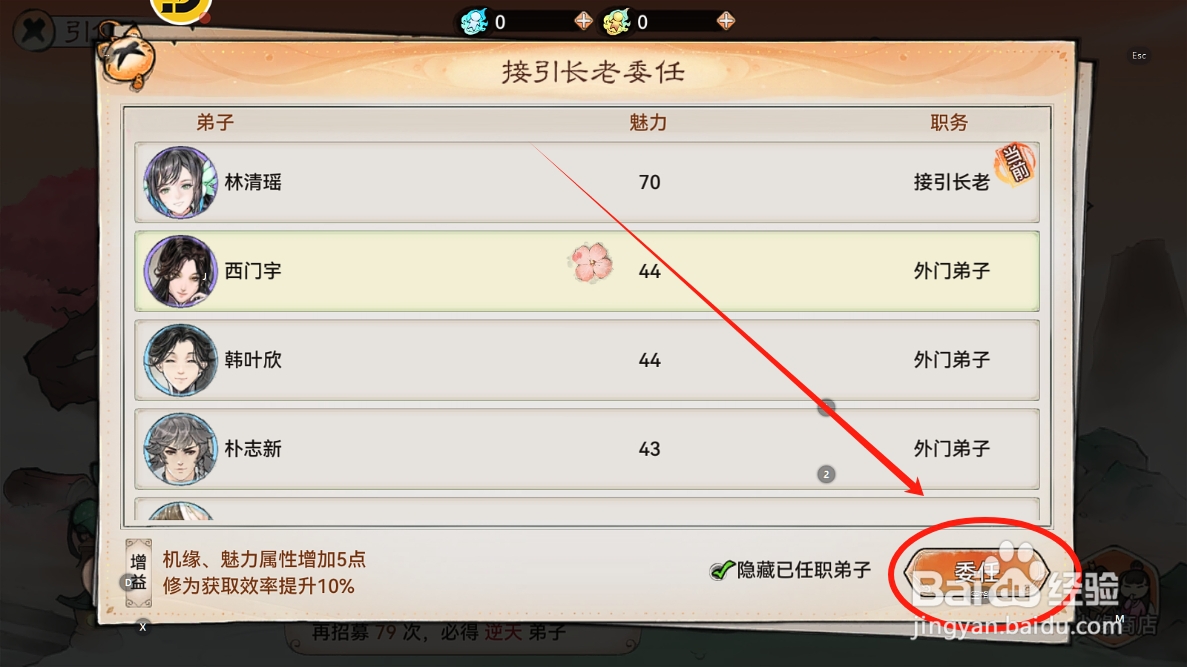
Task: Sort by the 魅力 column header
Action: [648, 123]
